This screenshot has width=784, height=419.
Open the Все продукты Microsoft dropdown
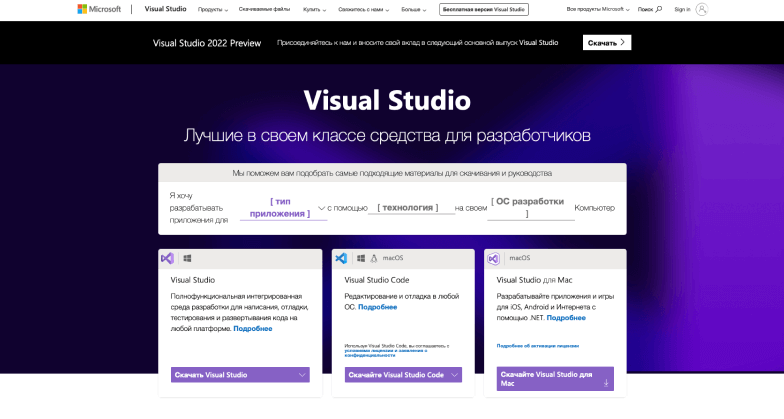pos(598,10)
